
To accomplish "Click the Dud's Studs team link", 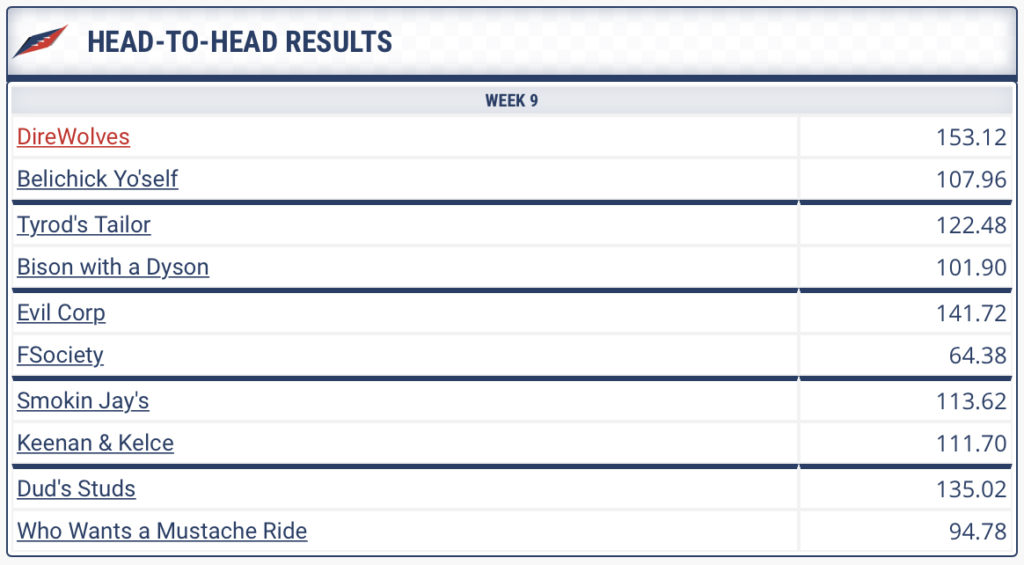I will pyautogui.click(x=76, y=489).
